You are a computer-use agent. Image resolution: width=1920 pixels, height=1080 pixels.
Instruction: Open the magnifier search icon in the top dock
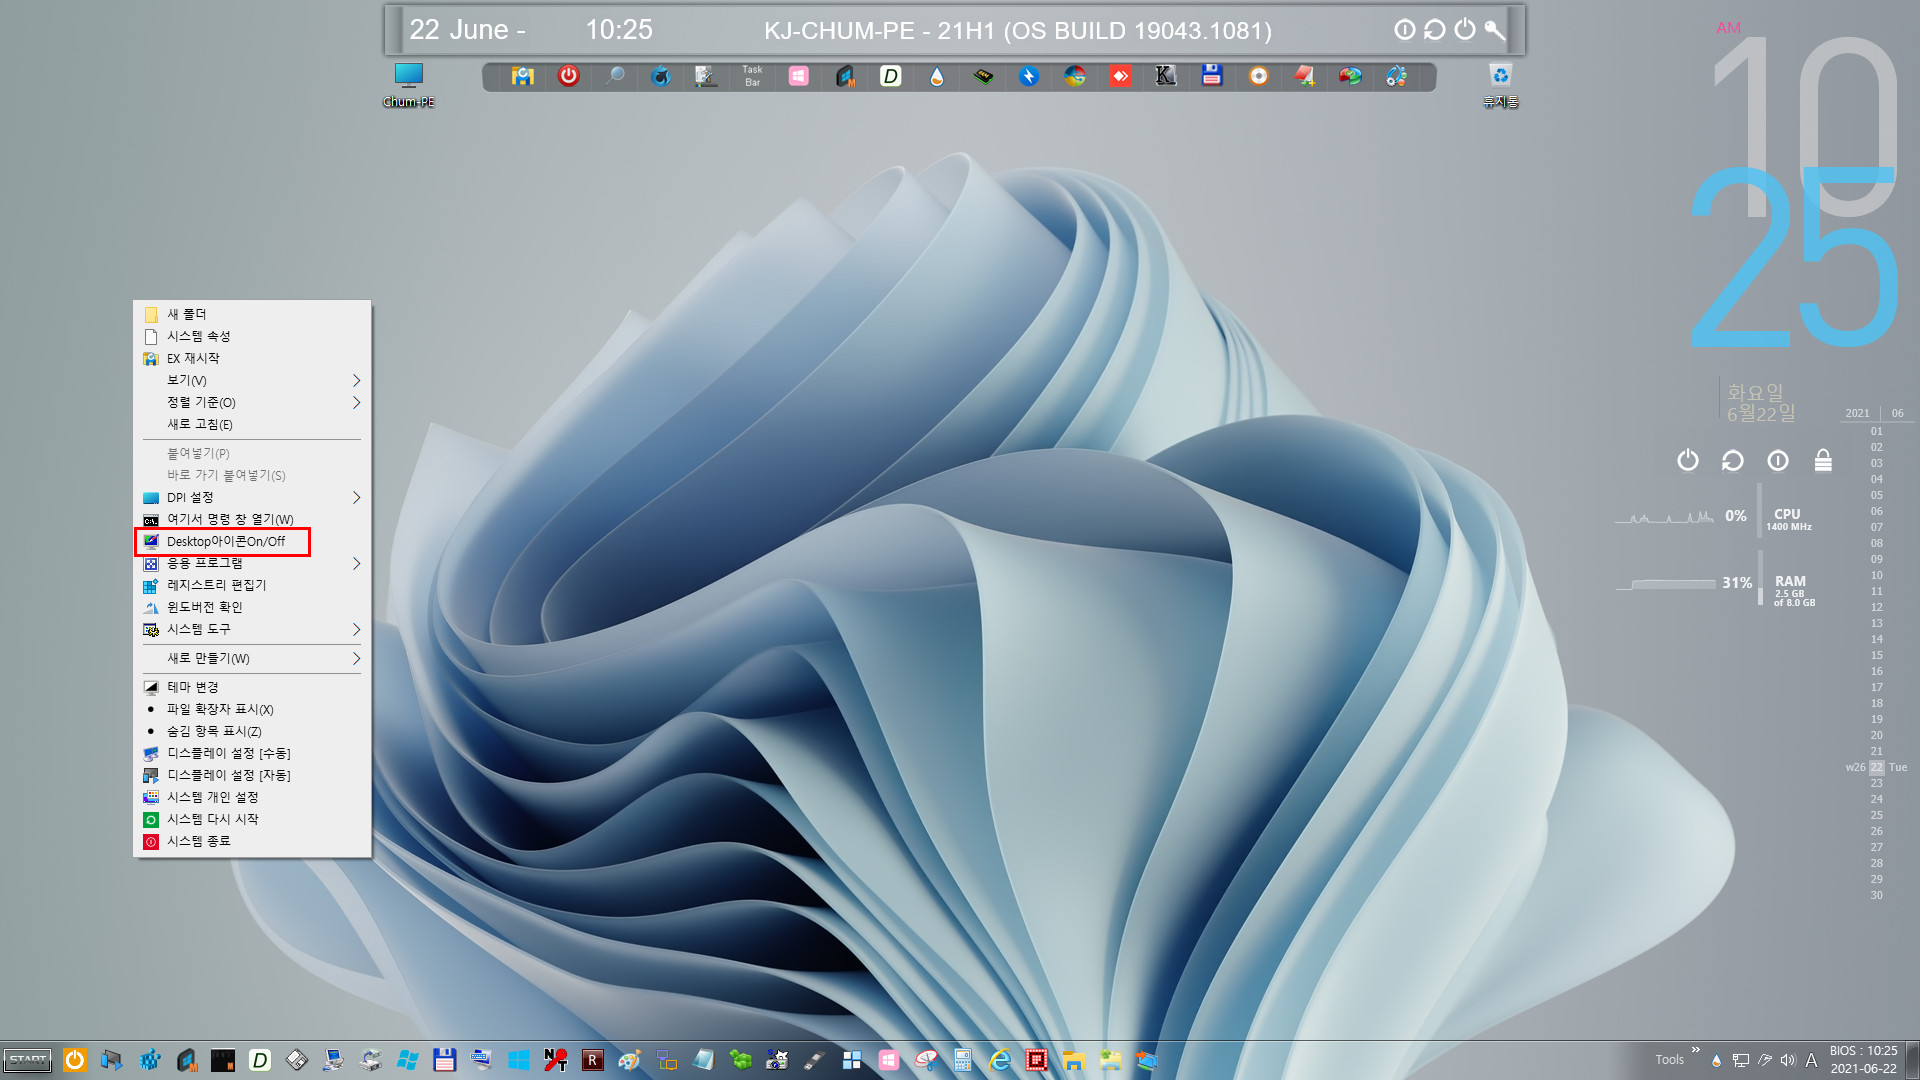point(615,76)
